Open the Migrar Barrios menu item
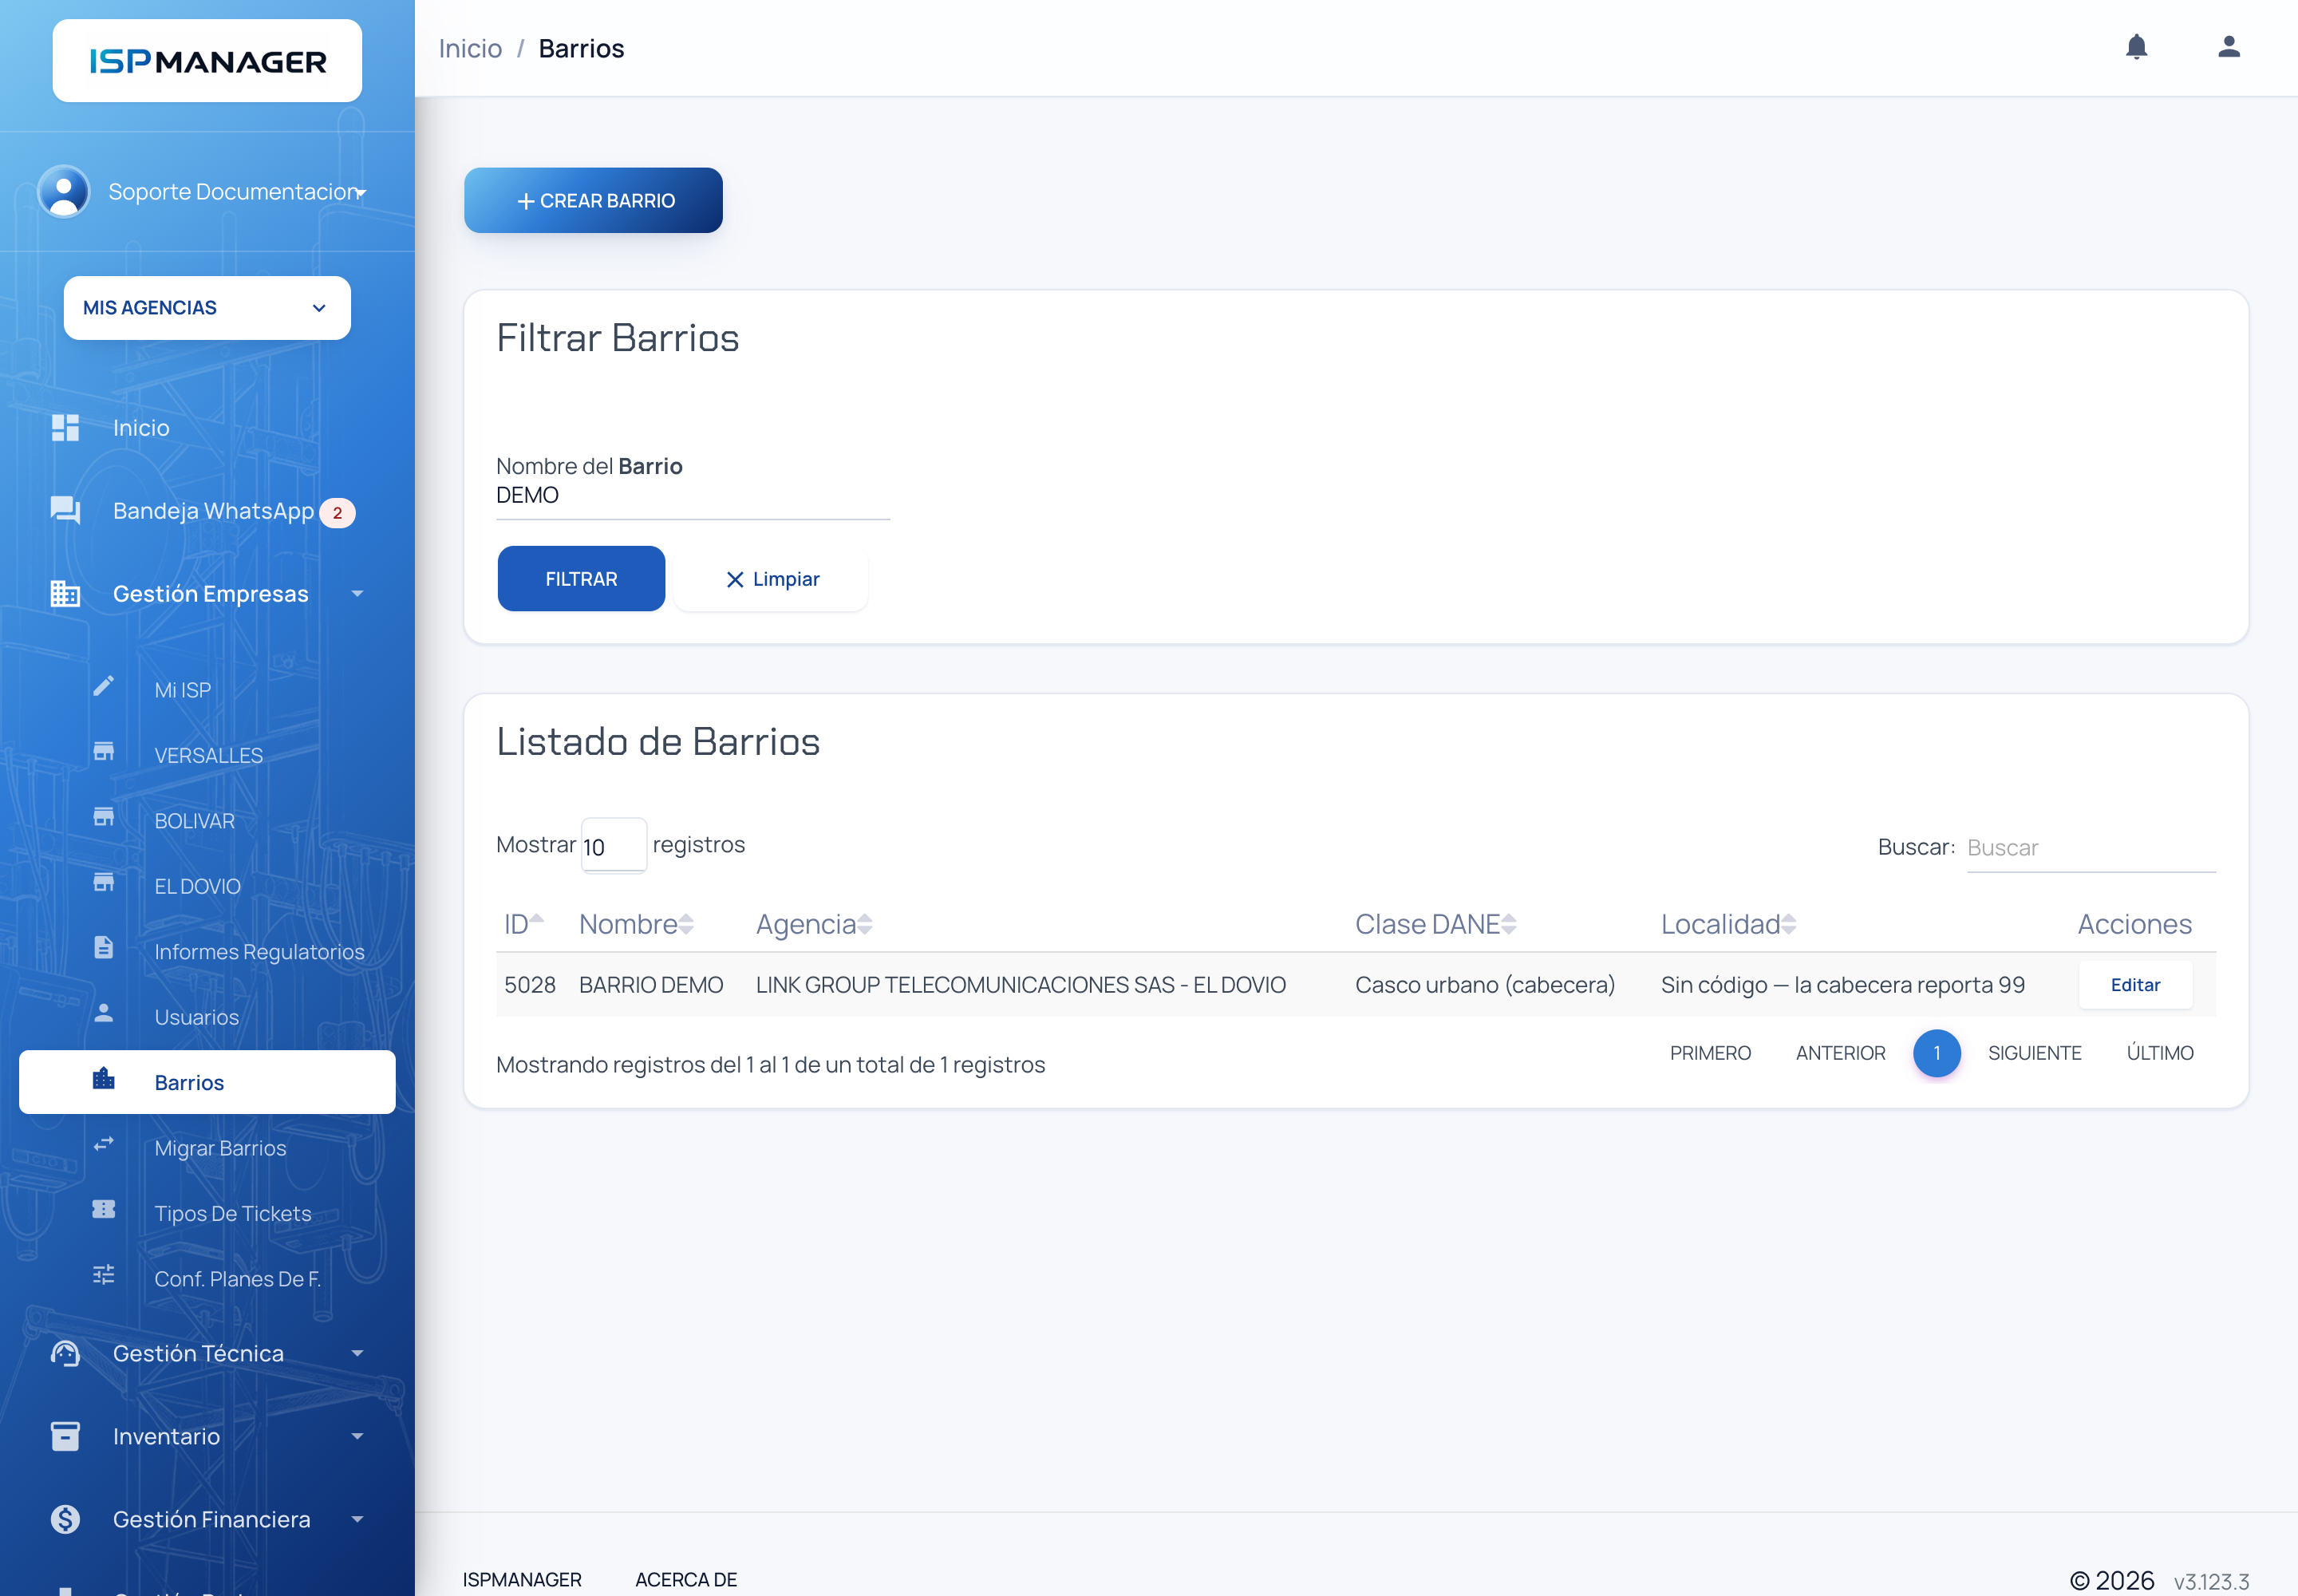This screenshot has width=2298, height=1596. (207, 1148)
